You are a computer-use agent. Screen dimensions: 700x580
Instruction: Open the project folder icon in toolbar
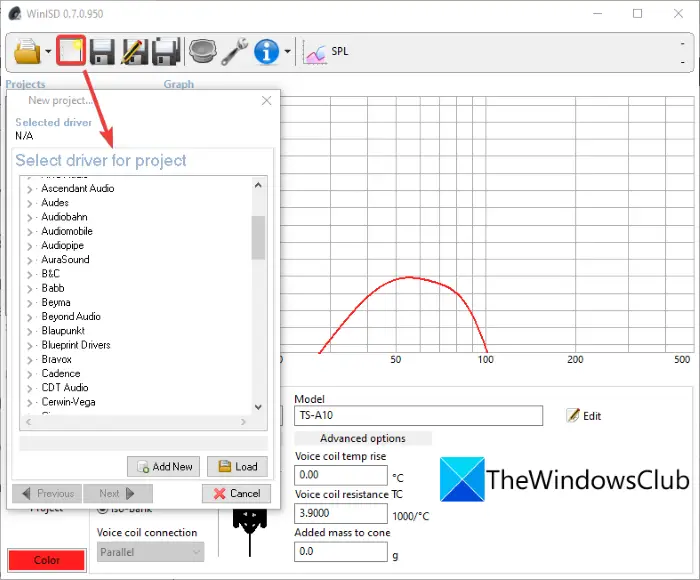(27, 51)
